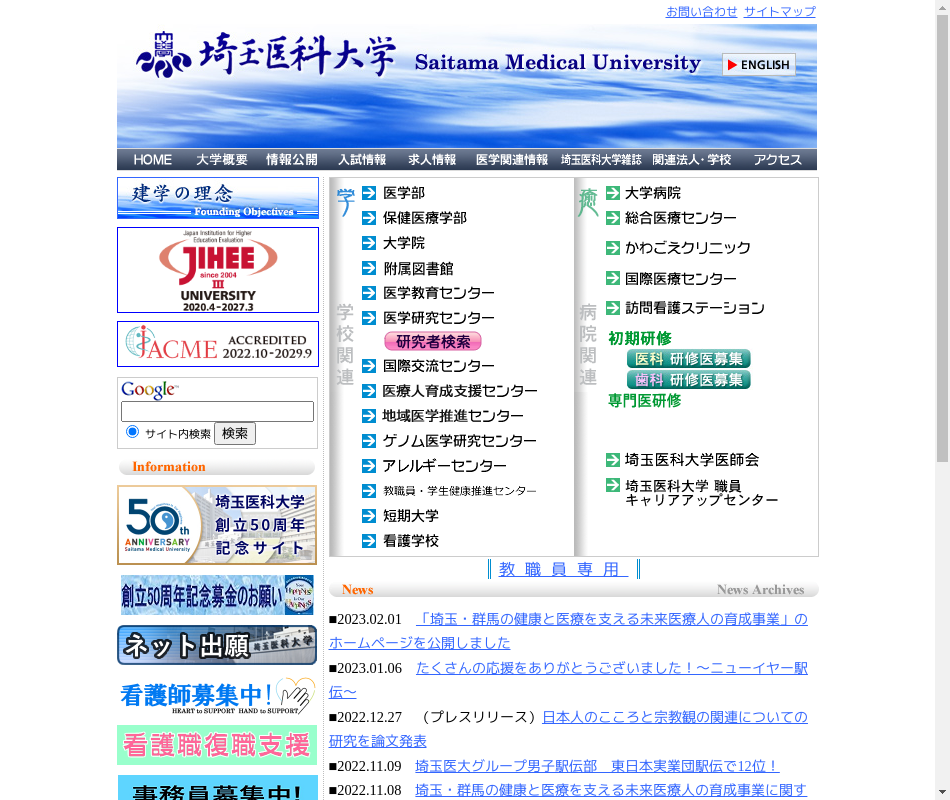
Task: Click the arrow icon beside 国際交流センター
Action: pyautogui.click(x=369, y=365)
